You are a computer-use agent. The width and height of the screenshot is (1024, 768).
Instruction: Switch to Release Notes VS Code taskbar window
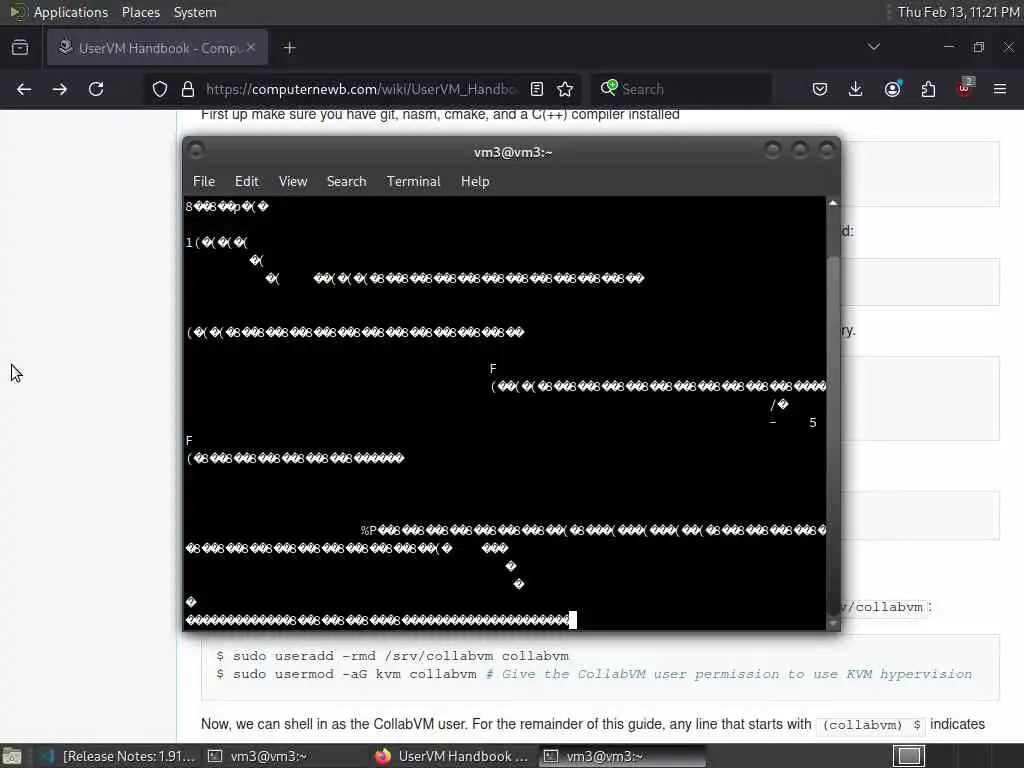[118, 756]
